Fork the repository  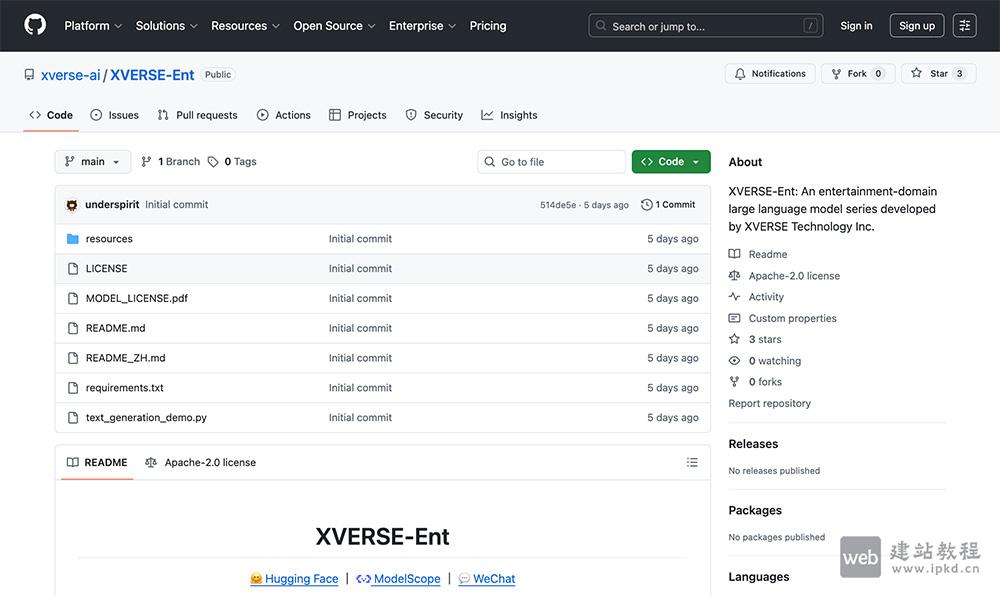858,73
